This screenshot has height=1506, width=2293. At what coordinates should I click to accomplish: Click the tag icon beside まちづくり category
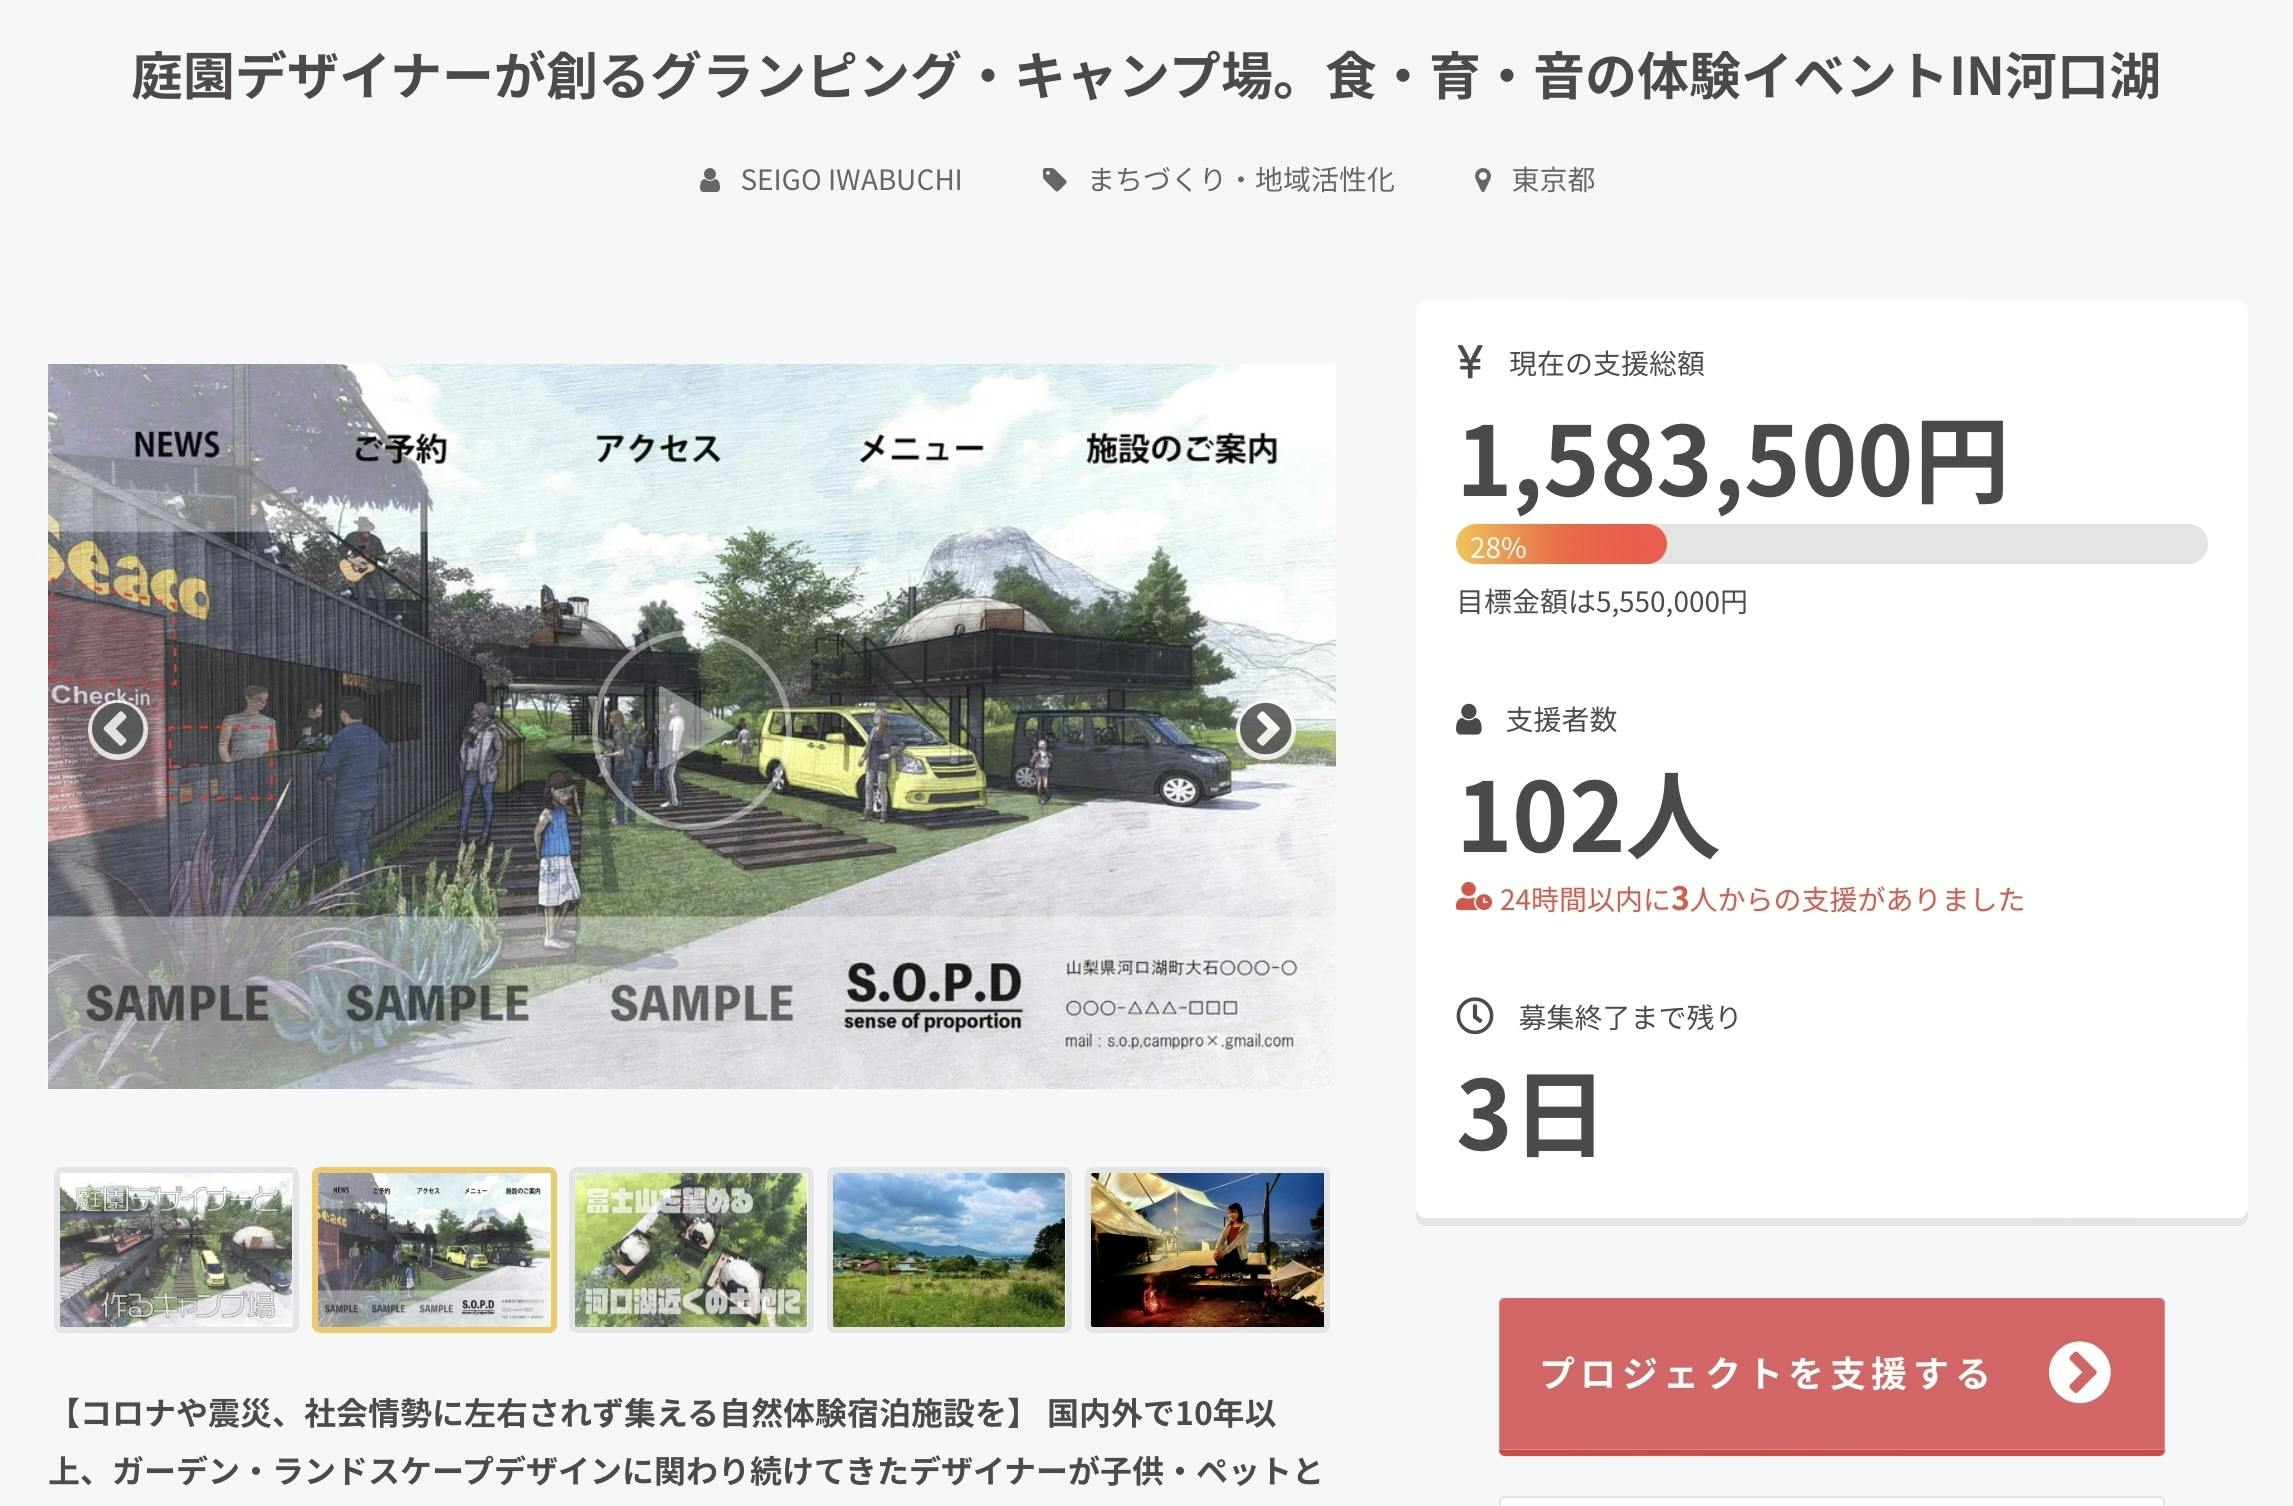(1054, 181)
